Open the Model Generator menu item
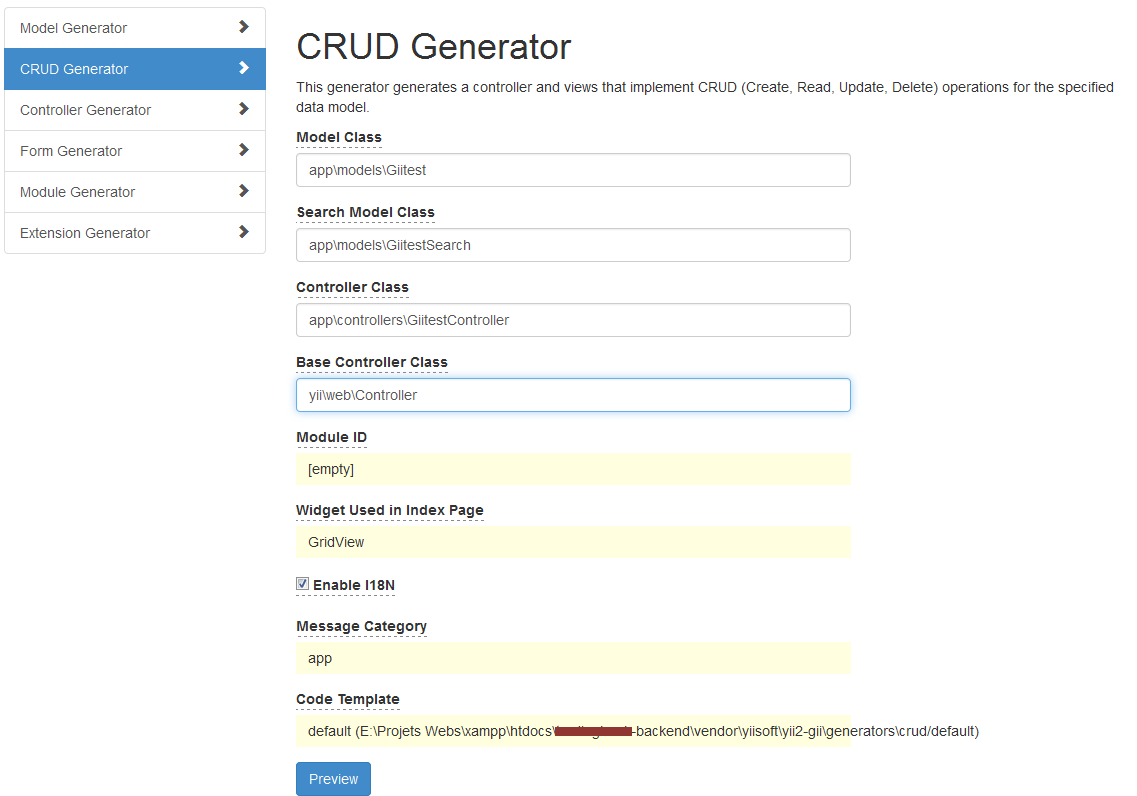The image size is (1137, 796). [74, 28]
